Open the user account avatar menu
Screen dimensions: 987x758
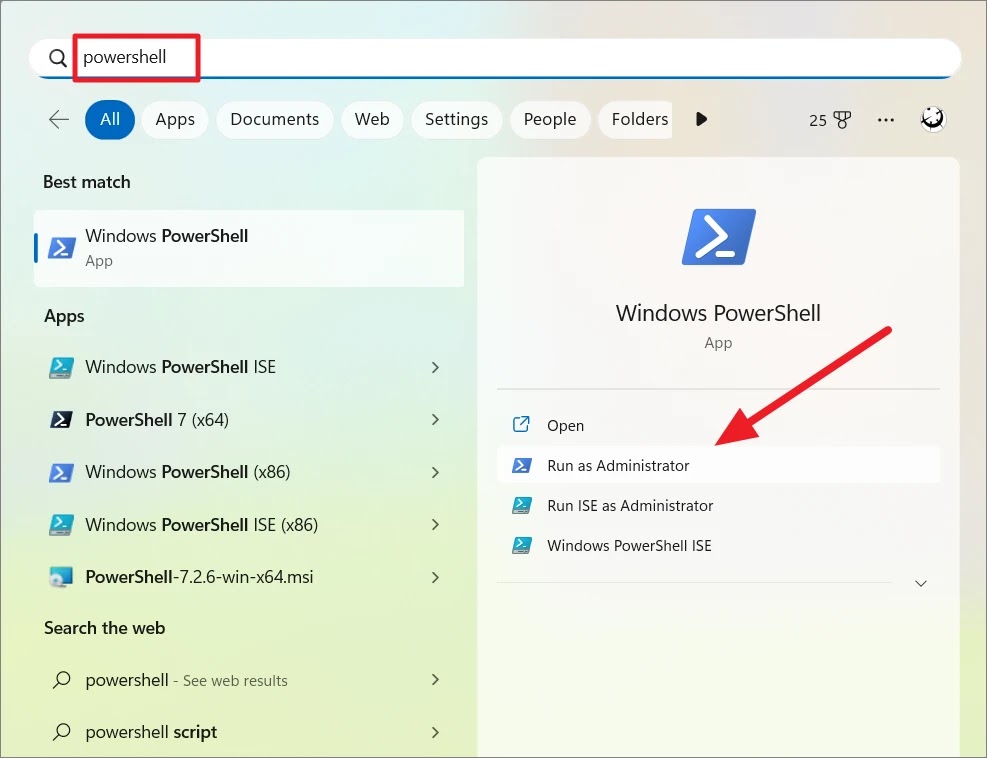932,118
